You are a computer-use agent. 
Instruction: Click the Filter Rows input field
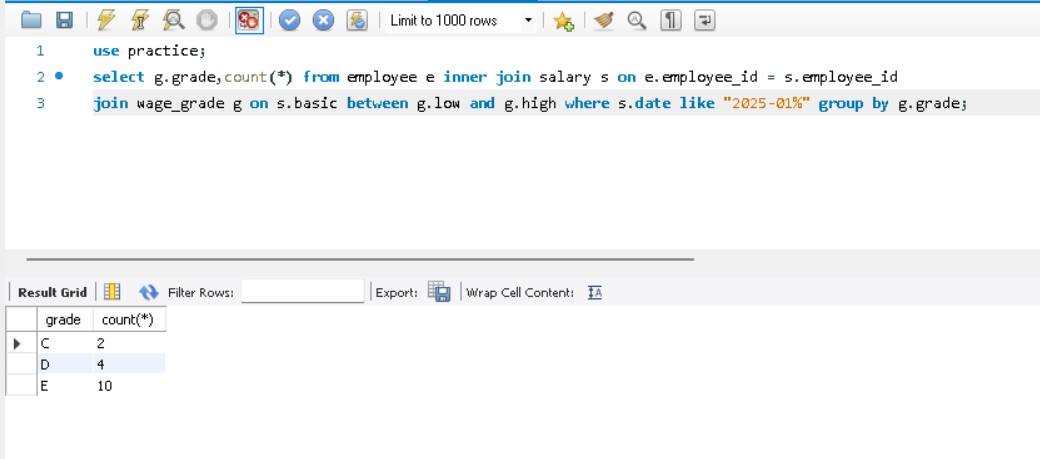tap(302, 292)
